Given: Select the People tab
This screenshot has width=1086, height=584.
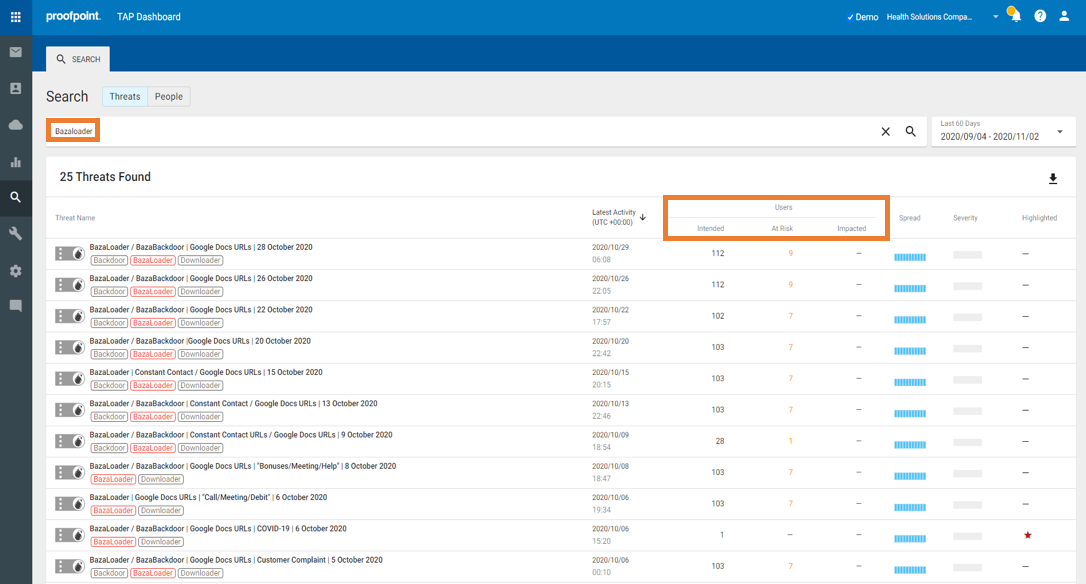Looking at the screenshot, I should pyautogui.click(x=169, y=96).
